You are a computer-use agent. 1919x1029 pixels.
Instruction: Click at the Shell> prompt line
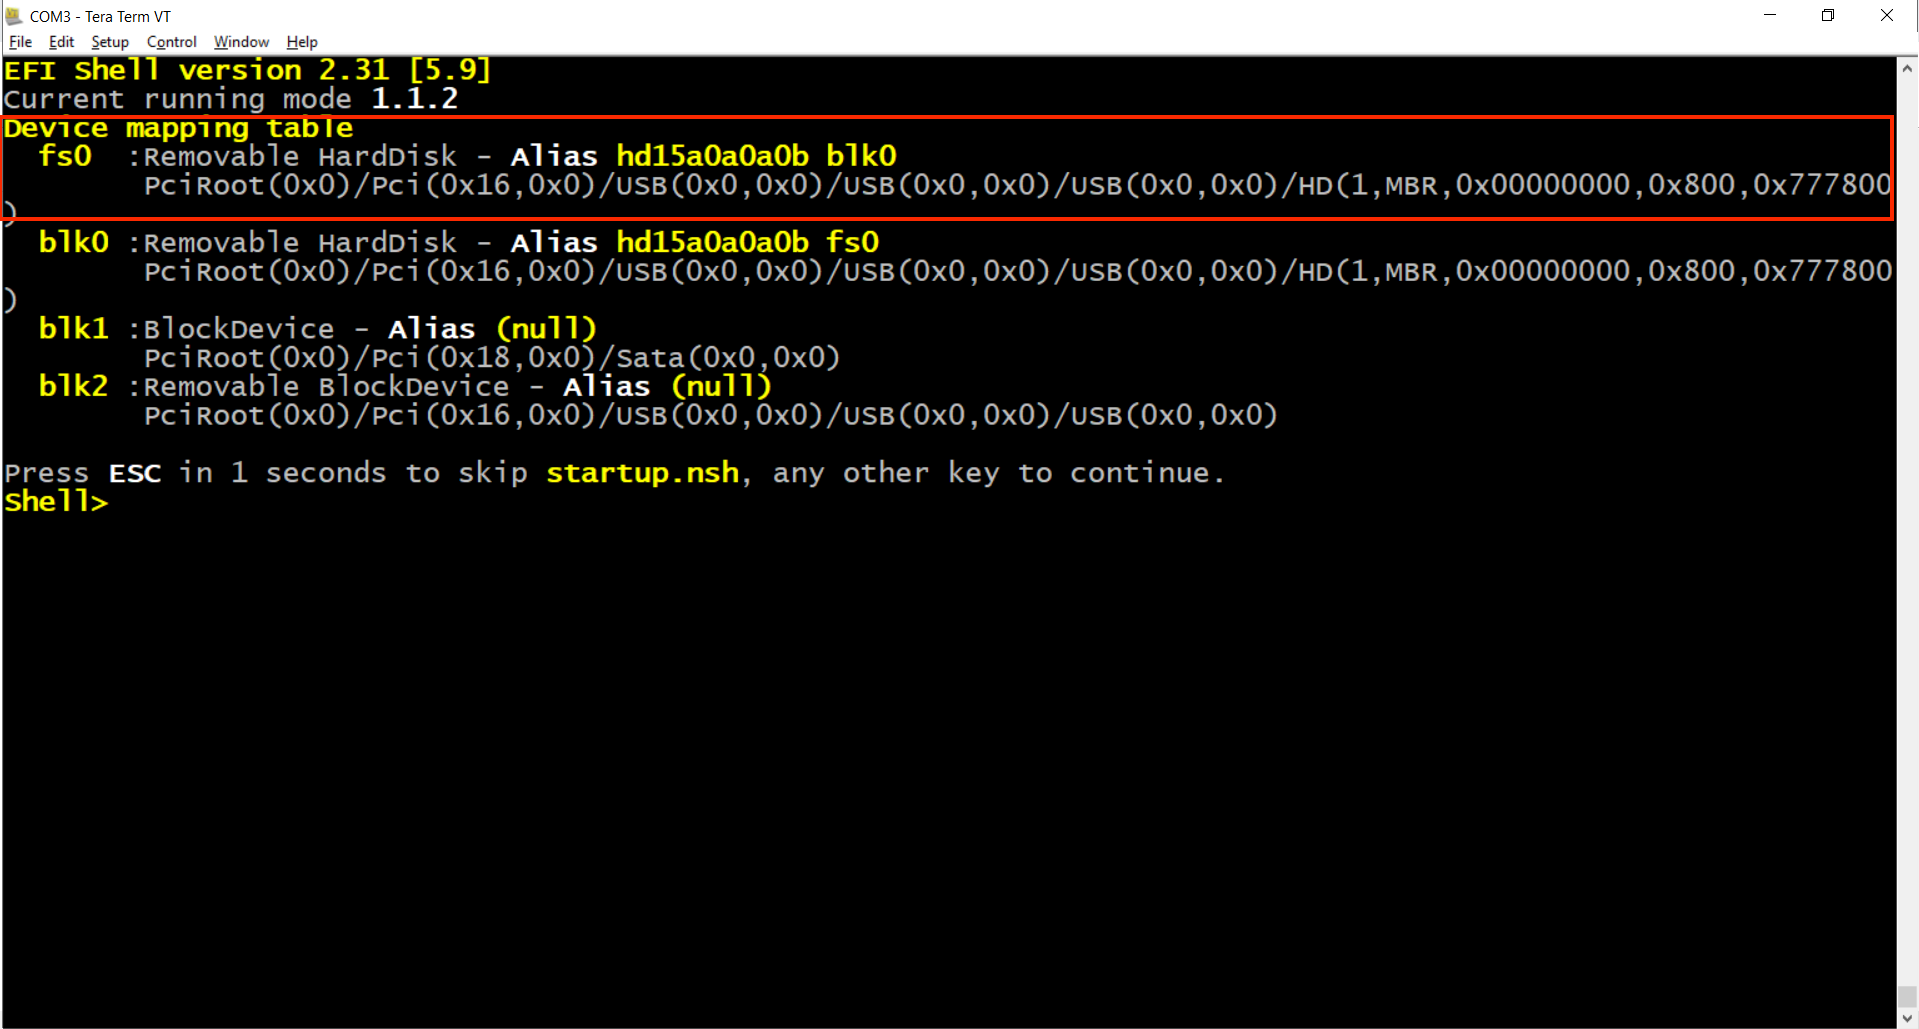[56, 502]
